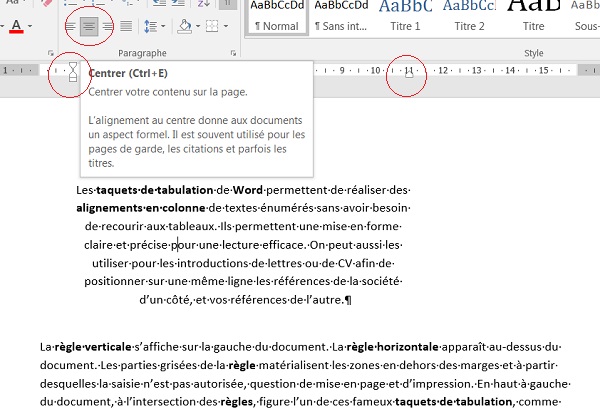Click the borders icon

[x=212, y=26]
